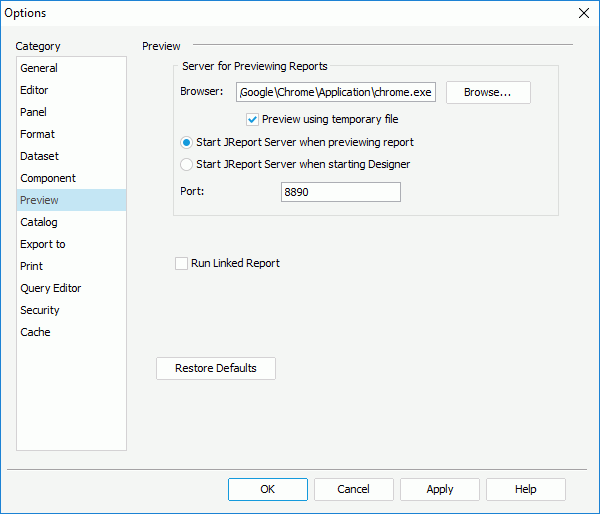Image resolution: width=600 pixels, height=514 pixels.
Task: Choose Start JReport Server when starting Designer
Action: tap(186, 165)
